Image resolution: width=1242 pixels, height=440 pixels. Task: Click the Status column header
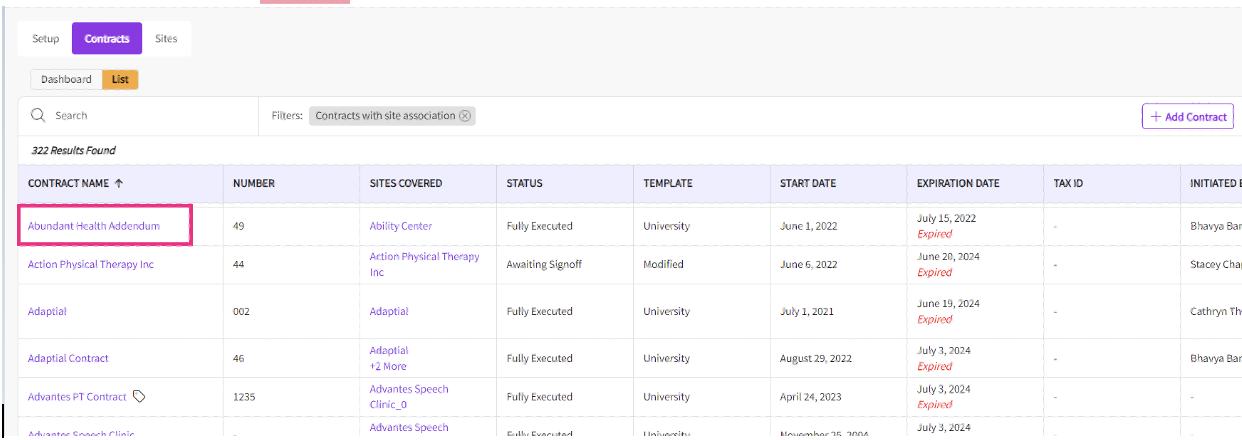coord(525,184)
